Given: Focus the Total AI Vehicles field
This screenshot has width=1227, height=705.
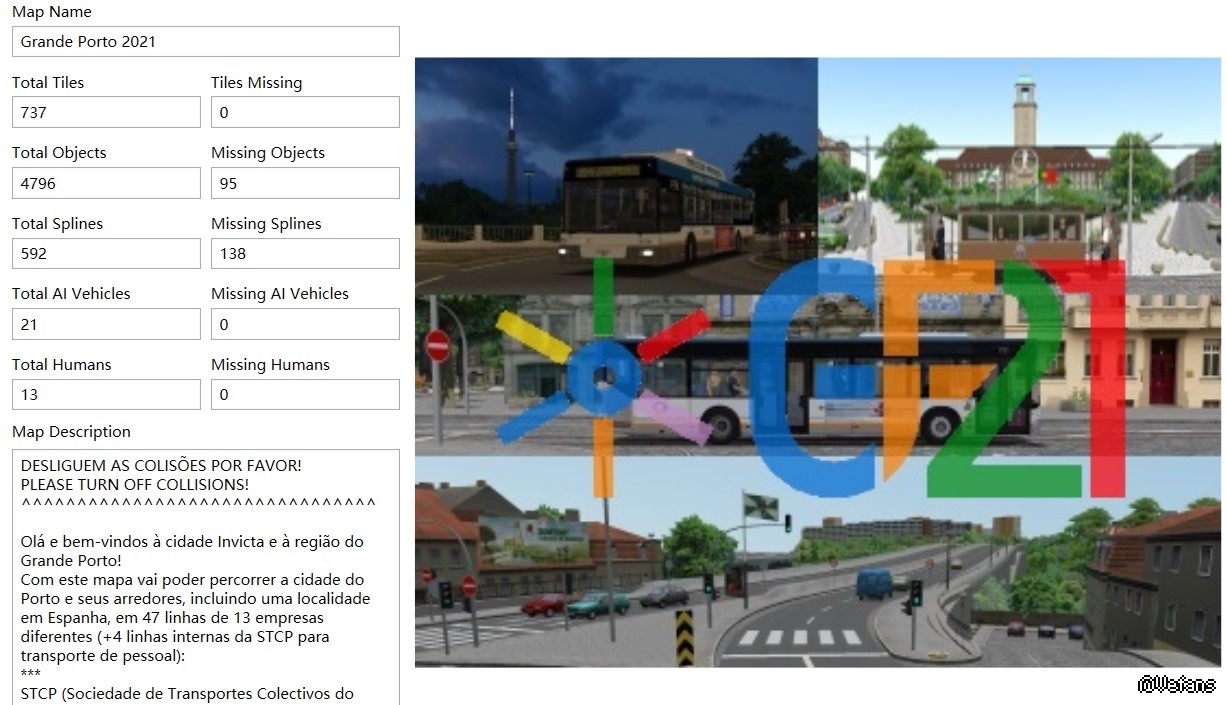Looking at the screenshot, I should pos(106,324).
